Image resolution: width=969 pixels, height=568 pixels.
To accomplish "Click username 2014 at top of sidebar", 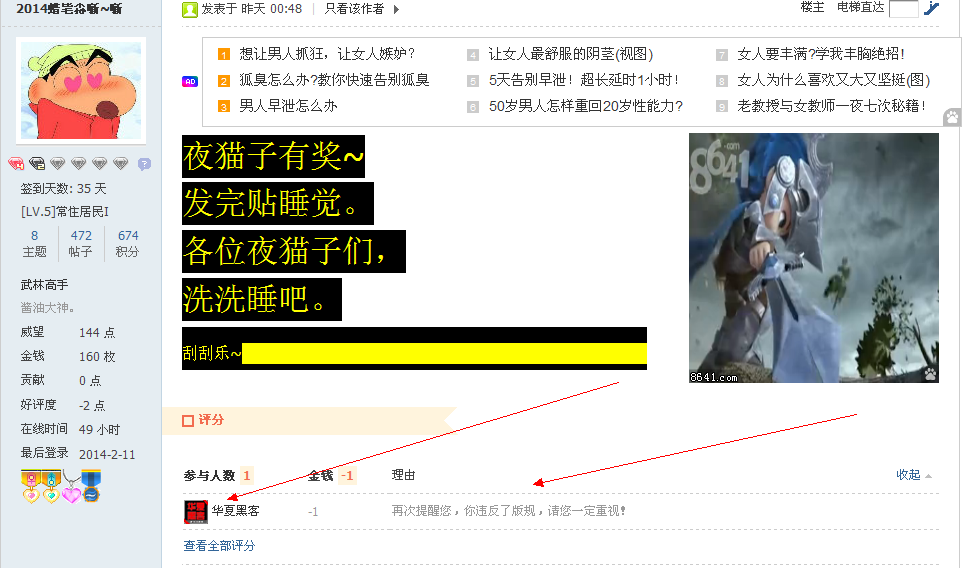I will (x=69, y=9).
